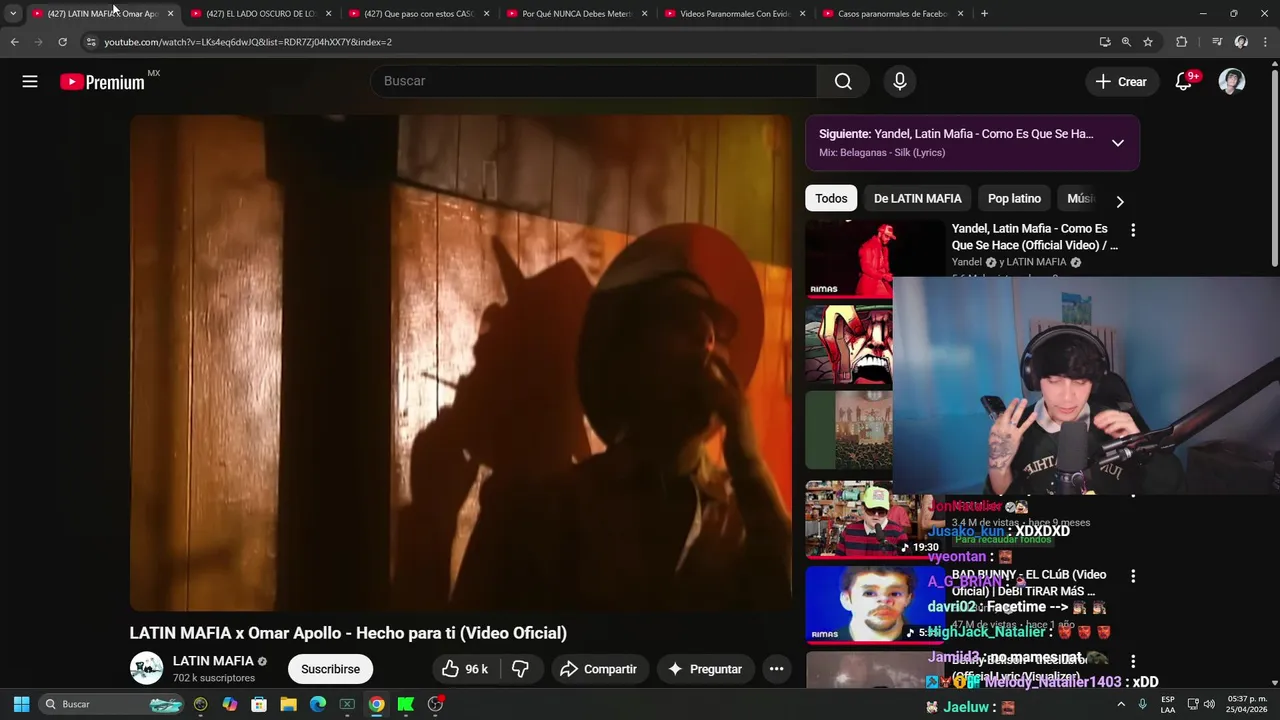Viewport: 1280px width, 720px height.
Task: Open the tab search dropdown
Action: pyautogui.click(x=13, y=14)
